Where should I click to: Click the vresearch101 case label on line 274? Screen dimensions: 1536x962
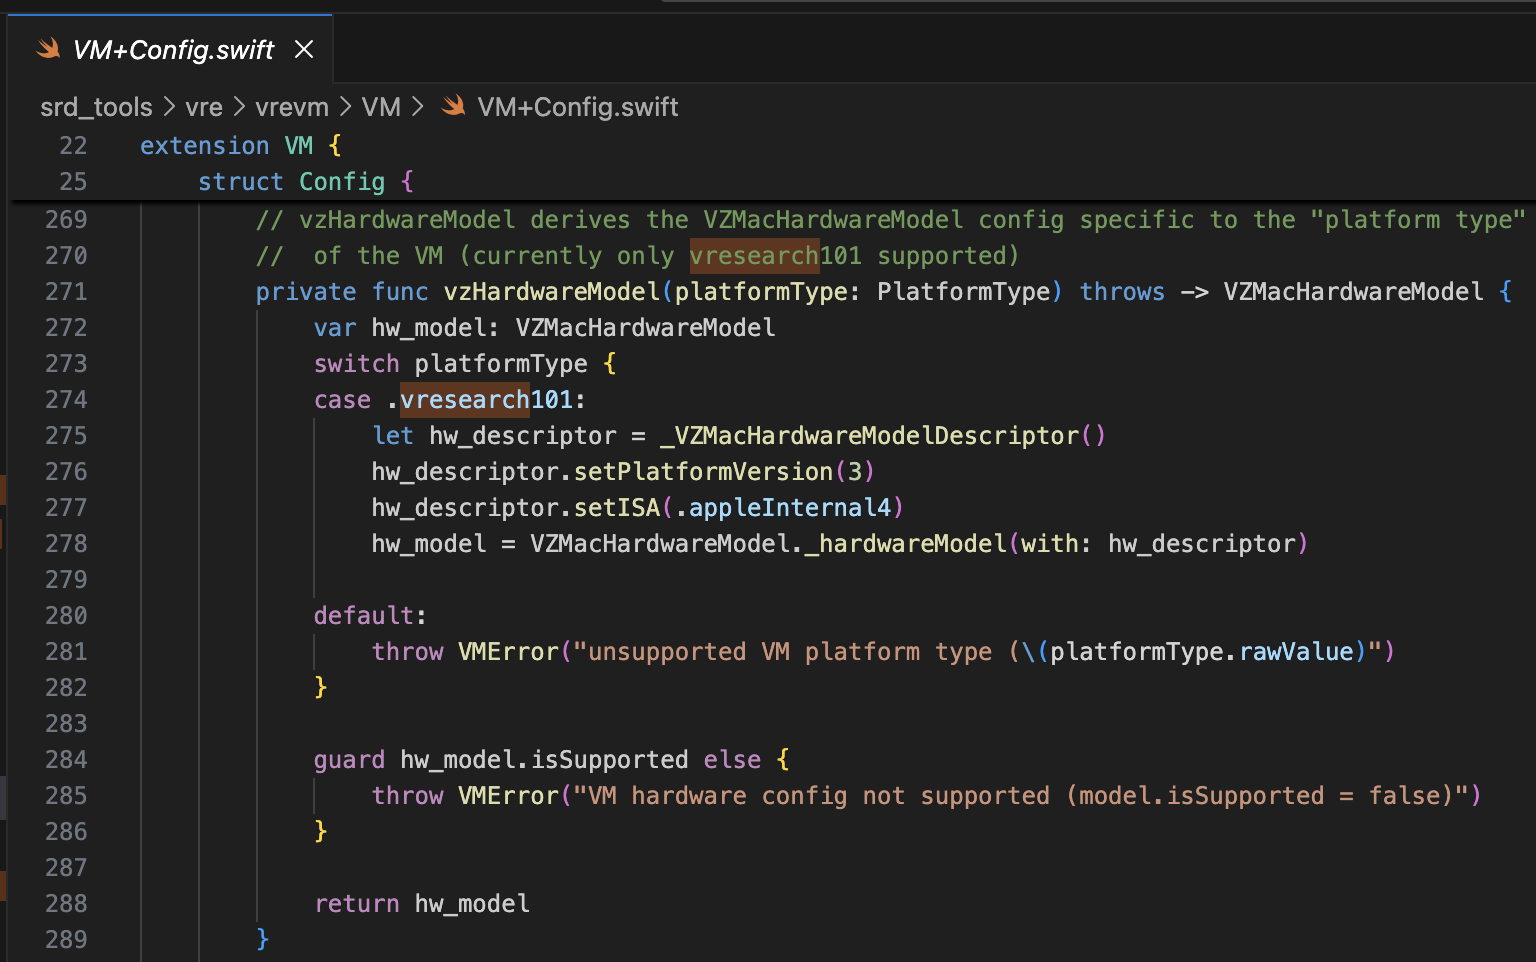point(490,399)
